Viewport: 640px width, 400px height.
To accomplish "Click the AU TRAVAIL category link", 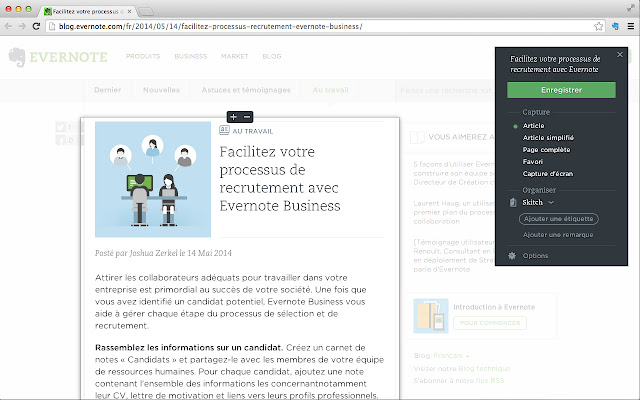I will click(253, 131).
